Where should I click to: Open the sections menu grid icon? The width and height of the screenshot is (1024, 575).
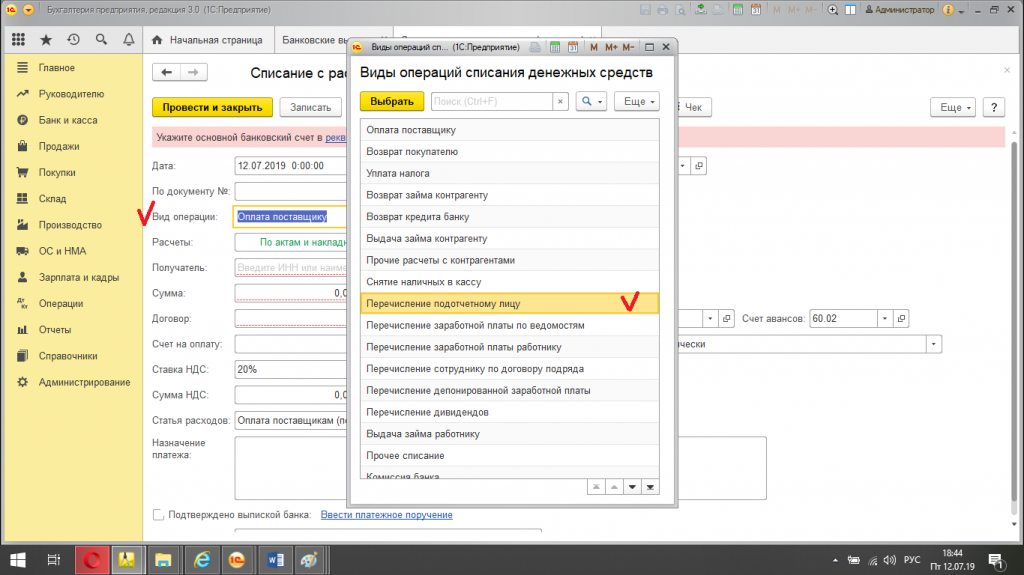(x=18, y=40)
